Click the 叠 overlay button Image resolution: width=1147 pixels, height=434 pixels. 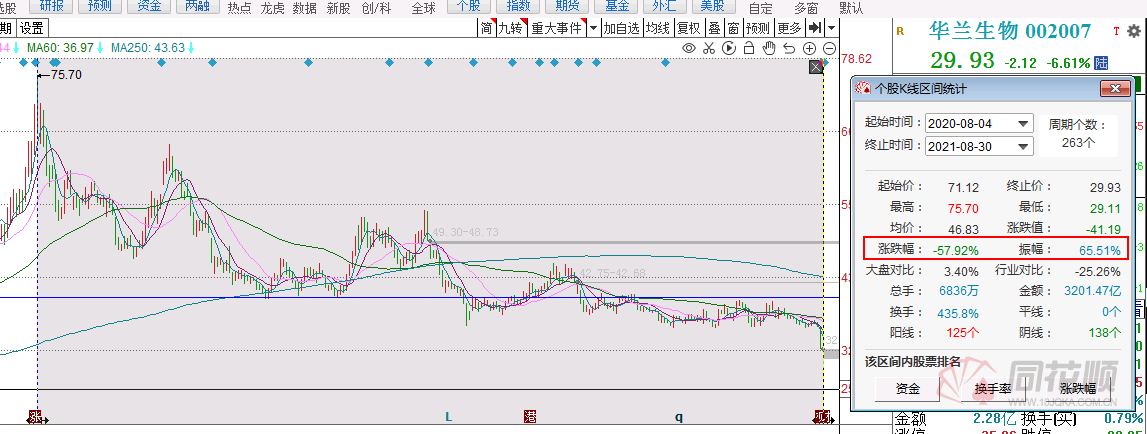click(x=714, y=29)
